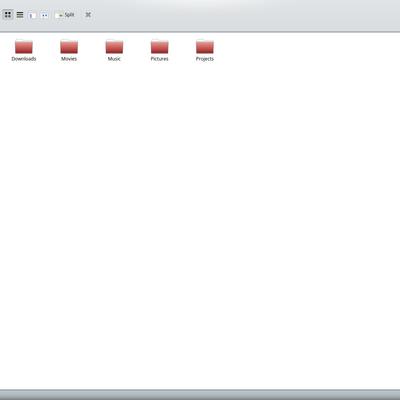
Task: Select the Movies folder
Action: click(x=69, y=50)
